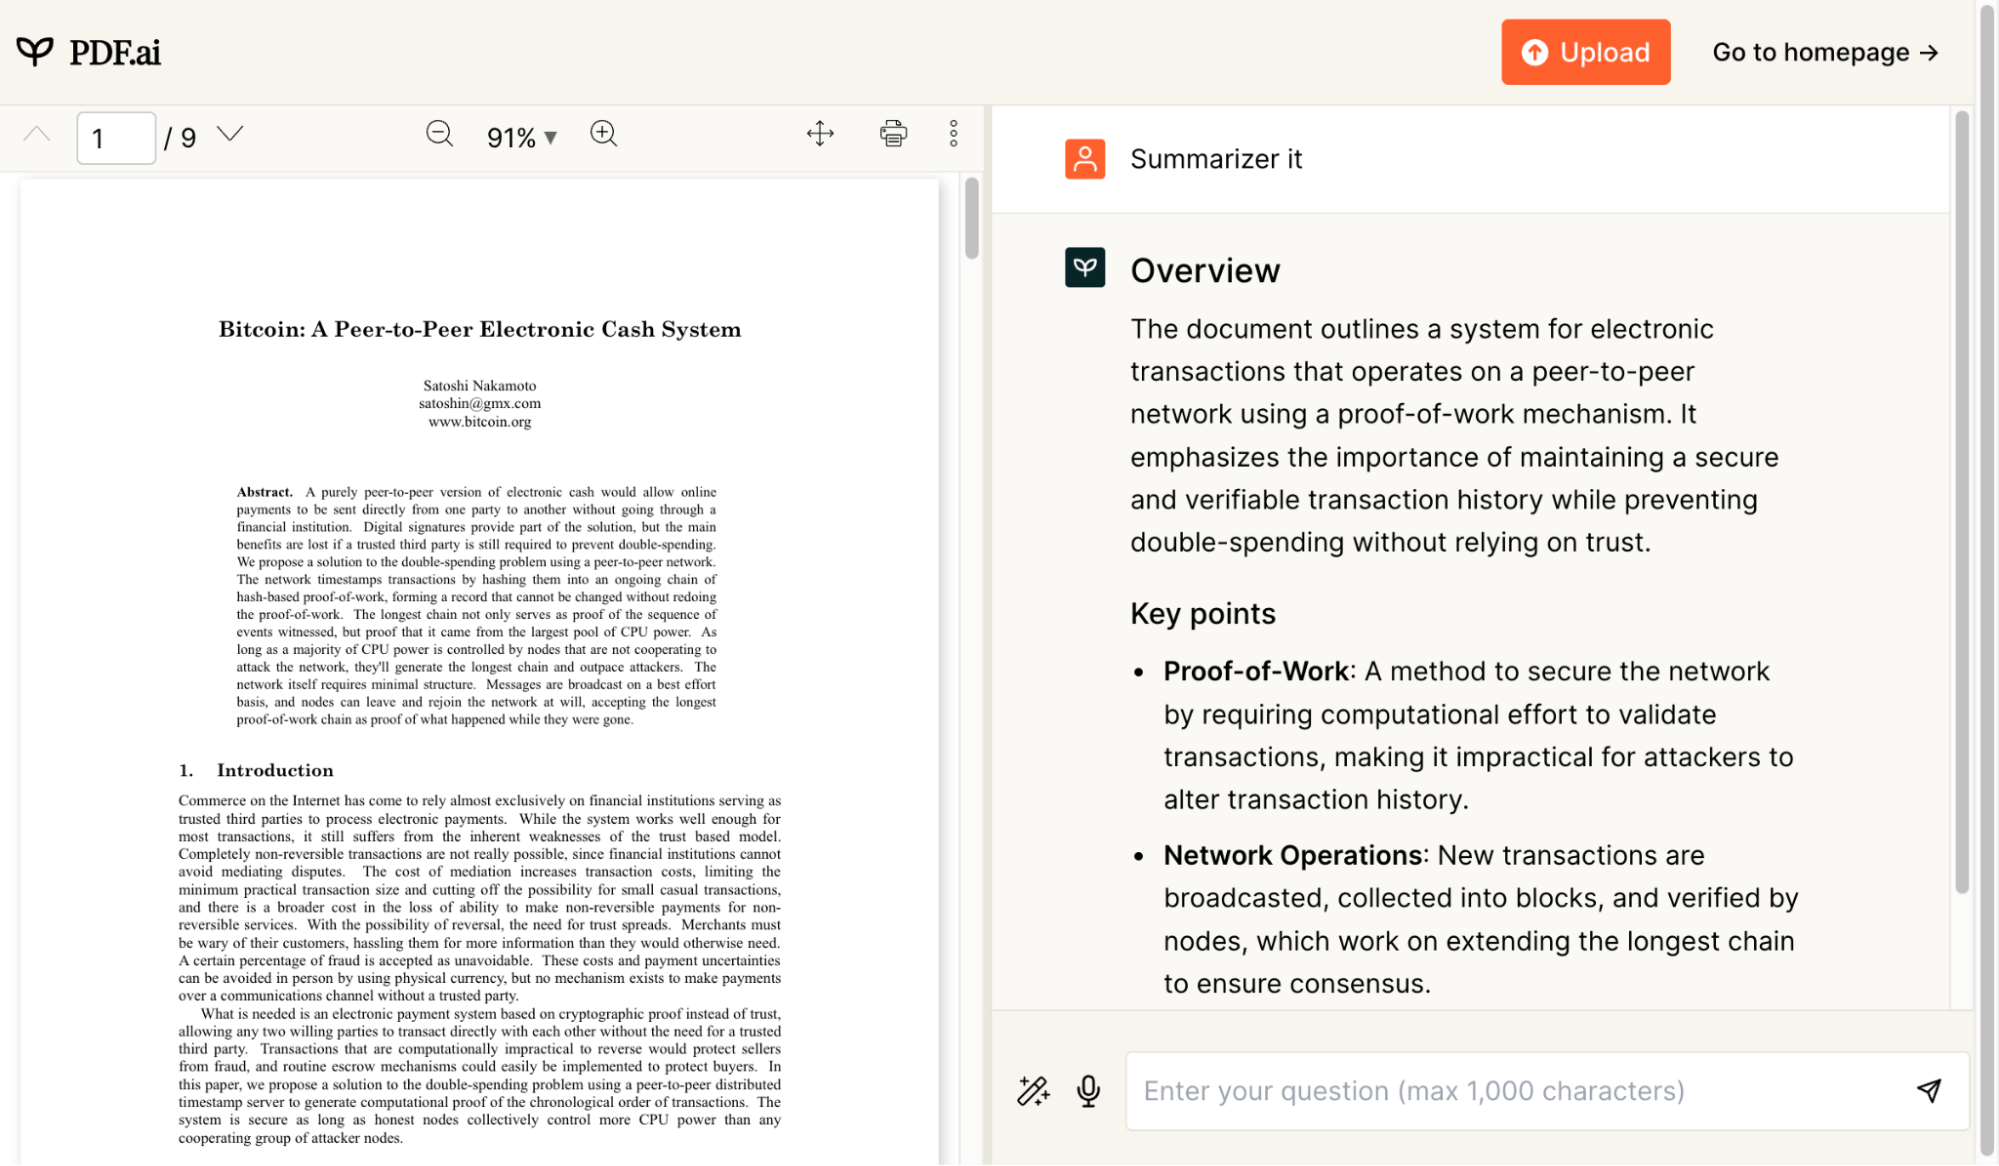Image resolution: width=1999 pixels, height=1166 pixels.
Task: Click the browser page scrollbar
Action: click(x=1987, y=580)
